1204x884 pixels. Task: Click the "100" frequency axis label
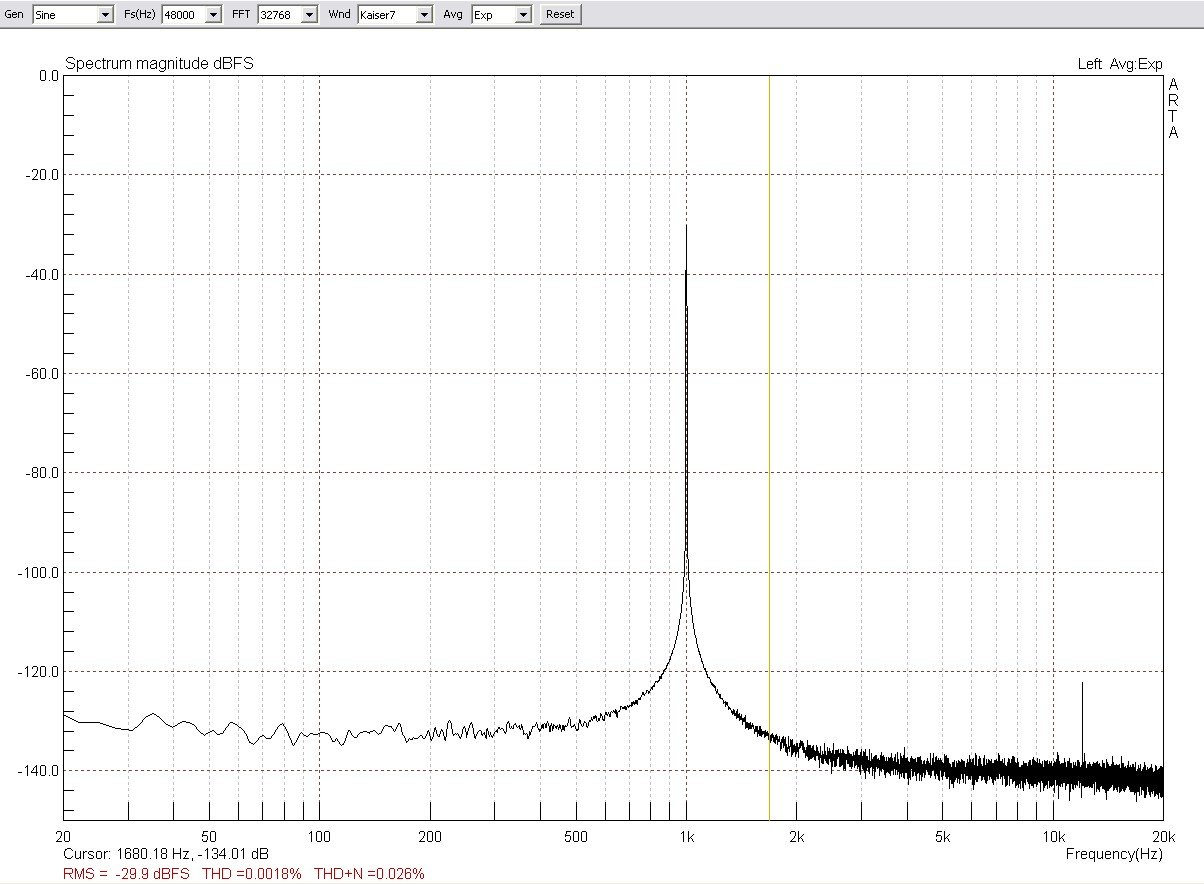click(319, 836)
